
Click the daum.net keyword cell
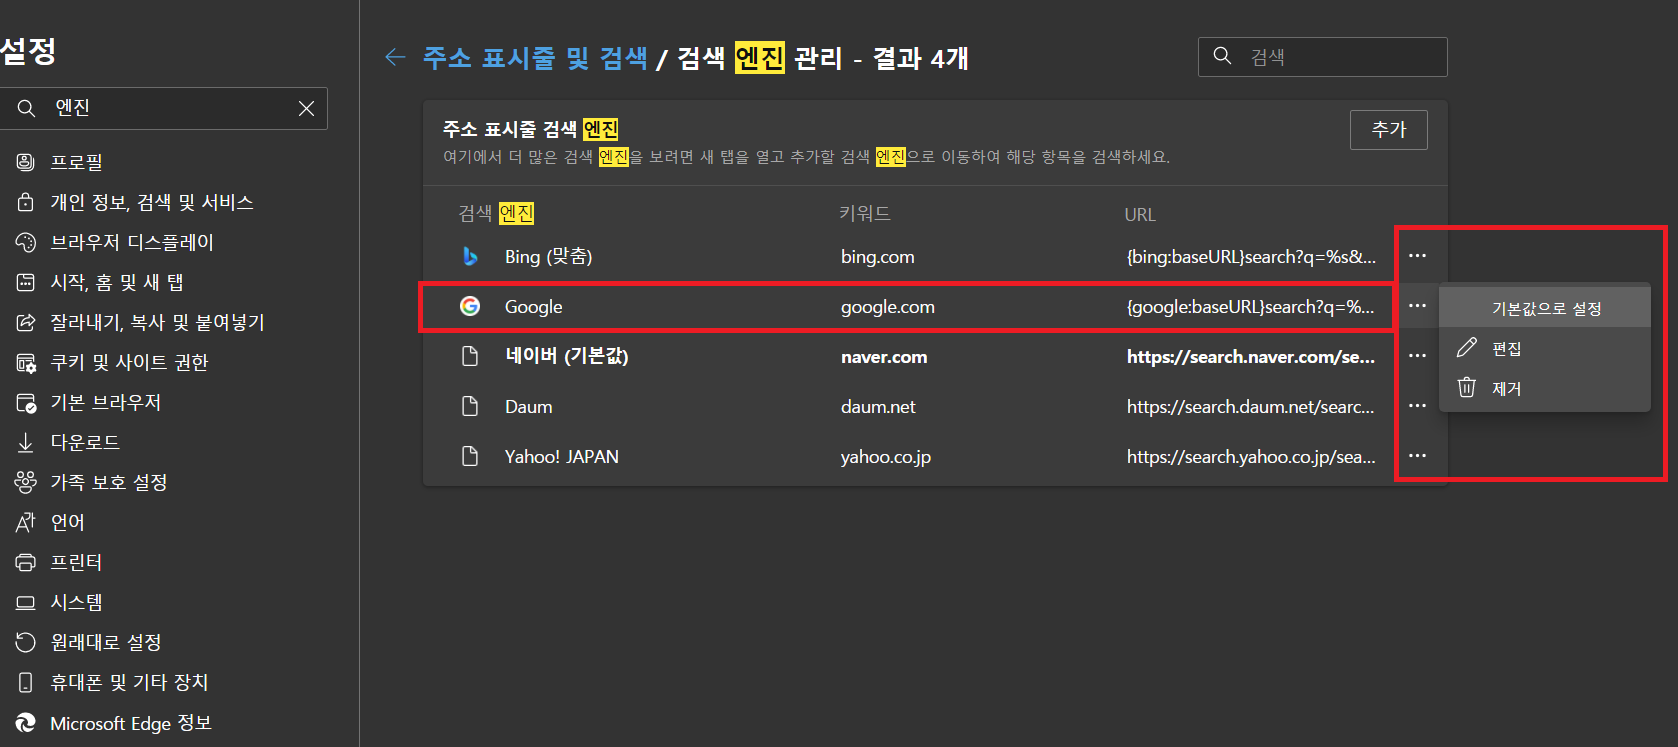click(x=878, y=407)
